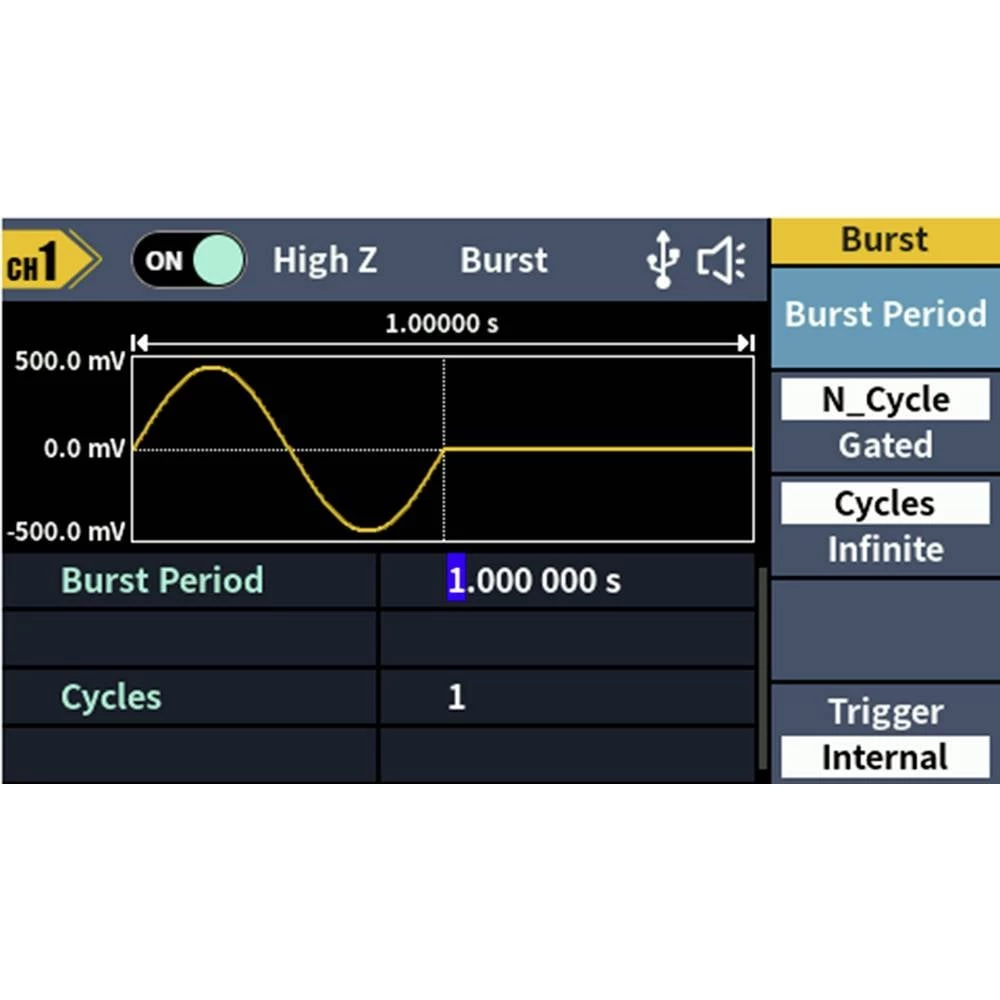The height and width of the screenshot is (1000, 1000).
Task: Click the Burst Period parameter row
Action: tap(161, 580)
